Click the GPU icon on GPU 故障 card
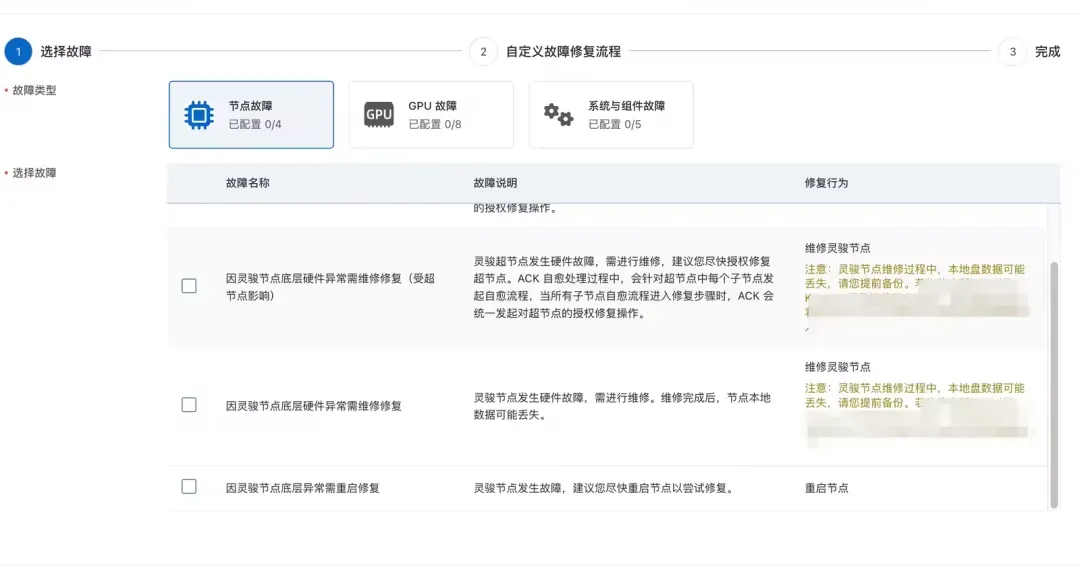Image resolution: width=1080 pixels, height=580 pixels. tap(379, 115)
